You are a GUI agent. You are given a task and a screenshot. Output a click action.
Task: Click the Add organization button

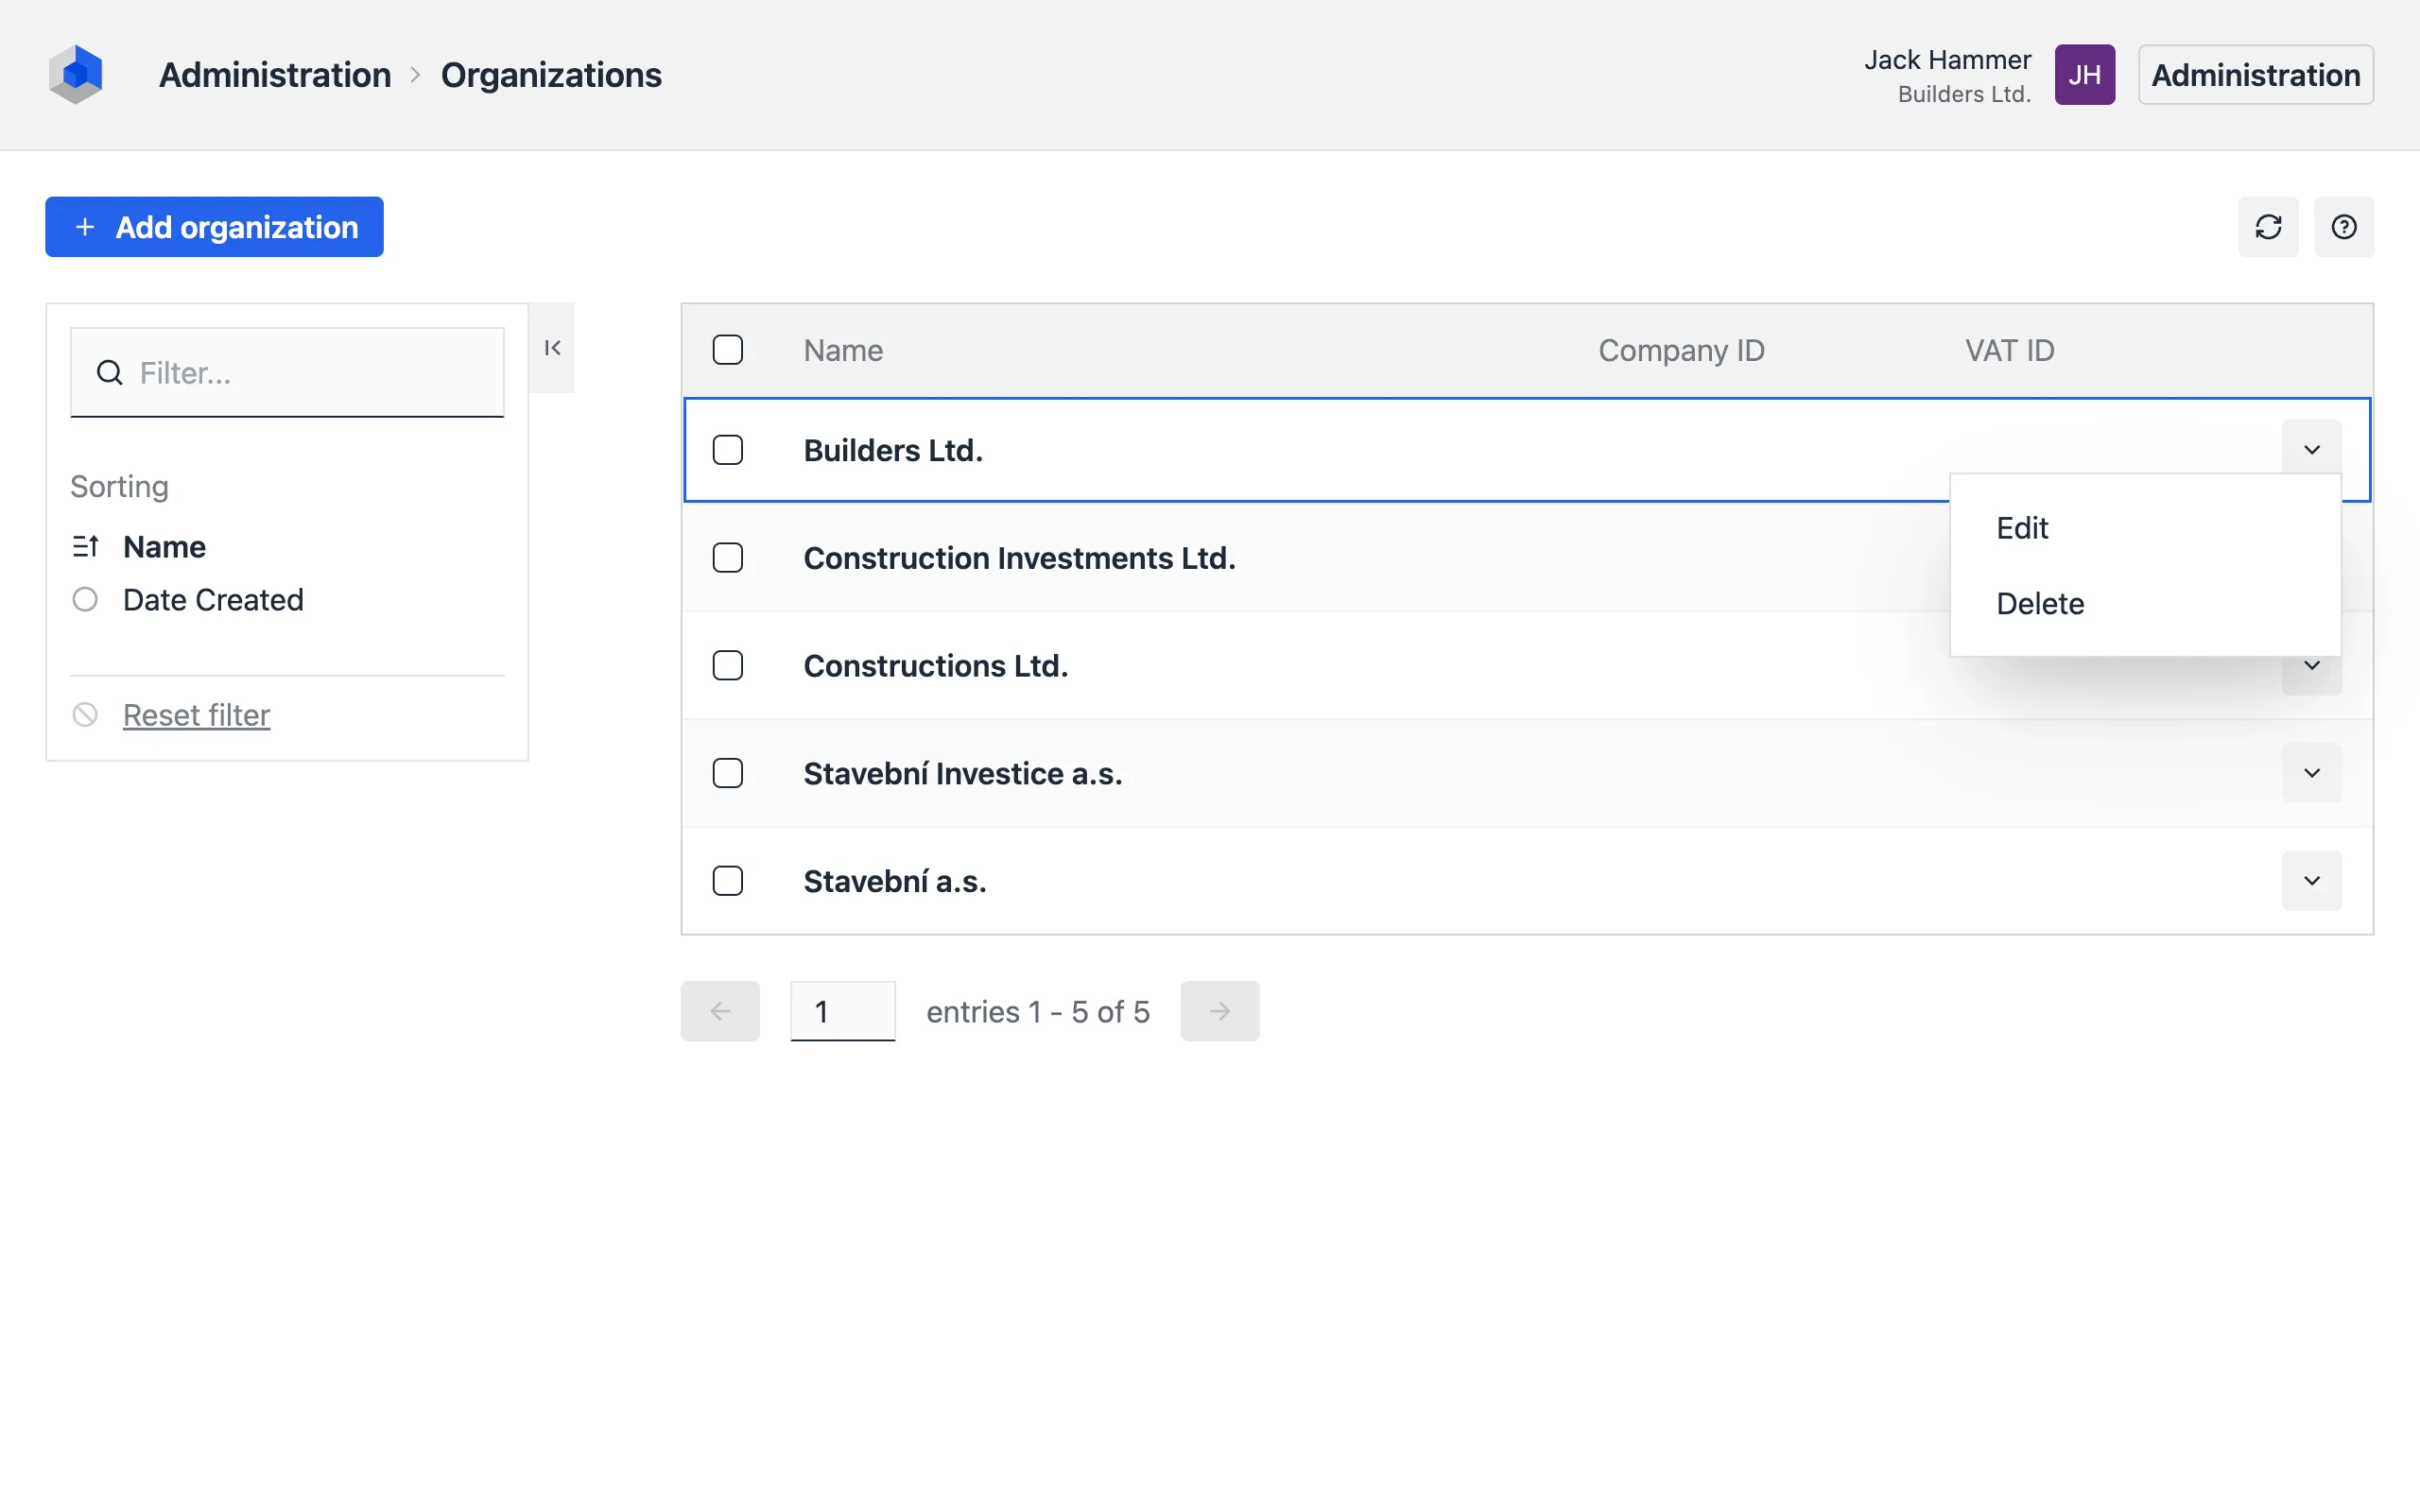tap(214, 227)
